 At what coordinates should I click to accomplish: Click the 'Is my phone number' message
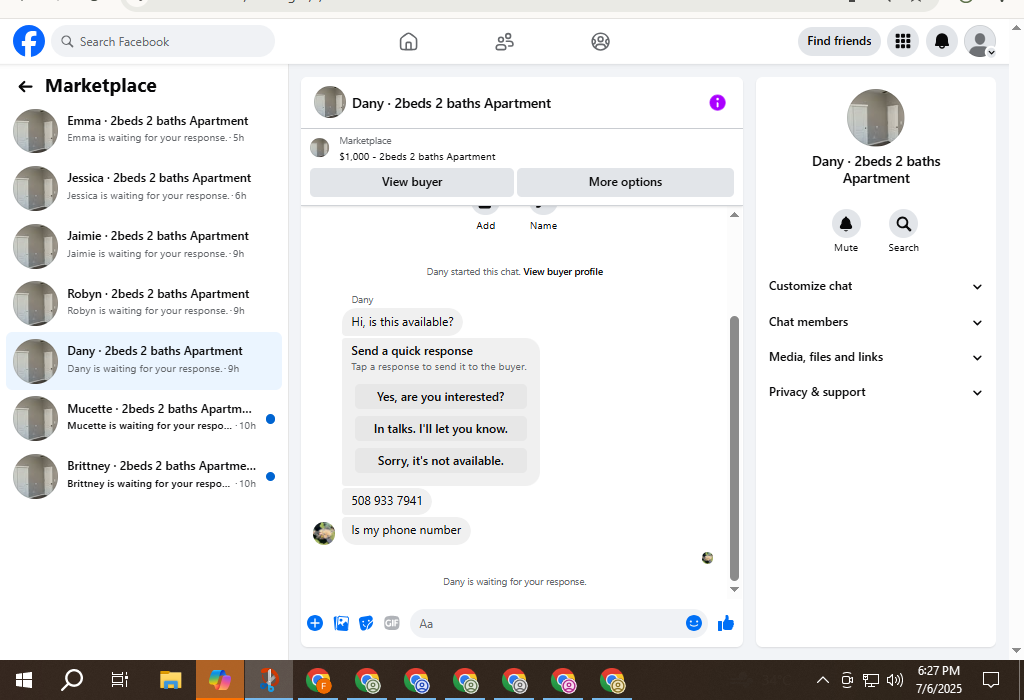point(406,530)
